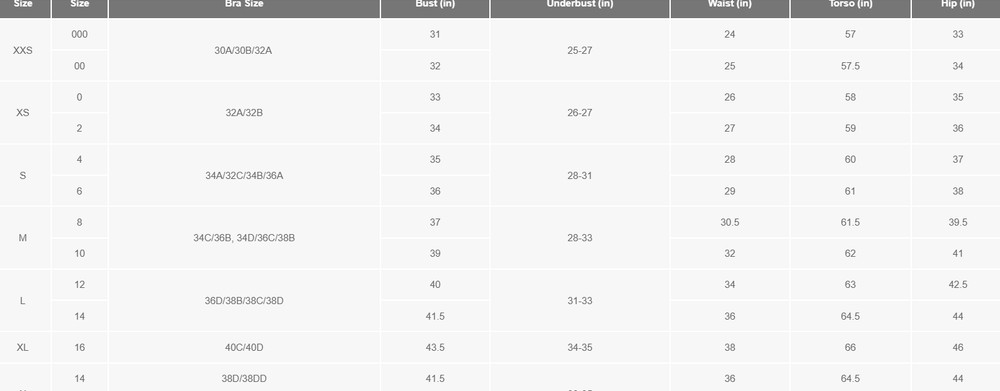
Task: Click the 40C/40D bra size cell
Action: (x=244, y=348)
